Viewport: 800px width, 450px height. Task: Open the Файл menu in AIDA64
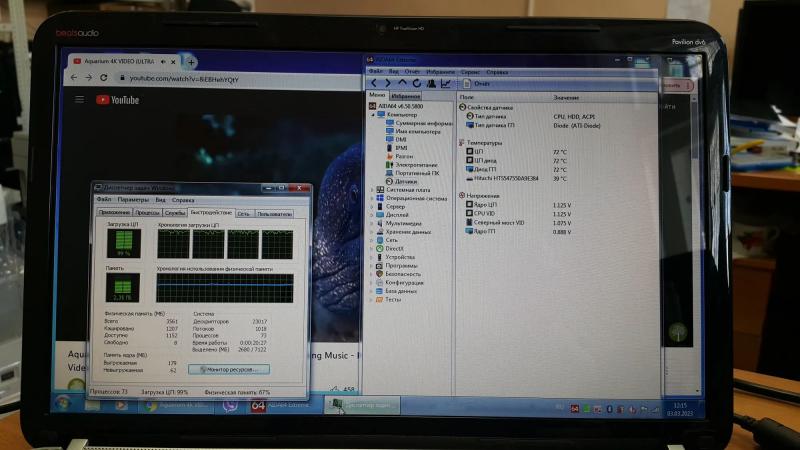coord(375,71)
